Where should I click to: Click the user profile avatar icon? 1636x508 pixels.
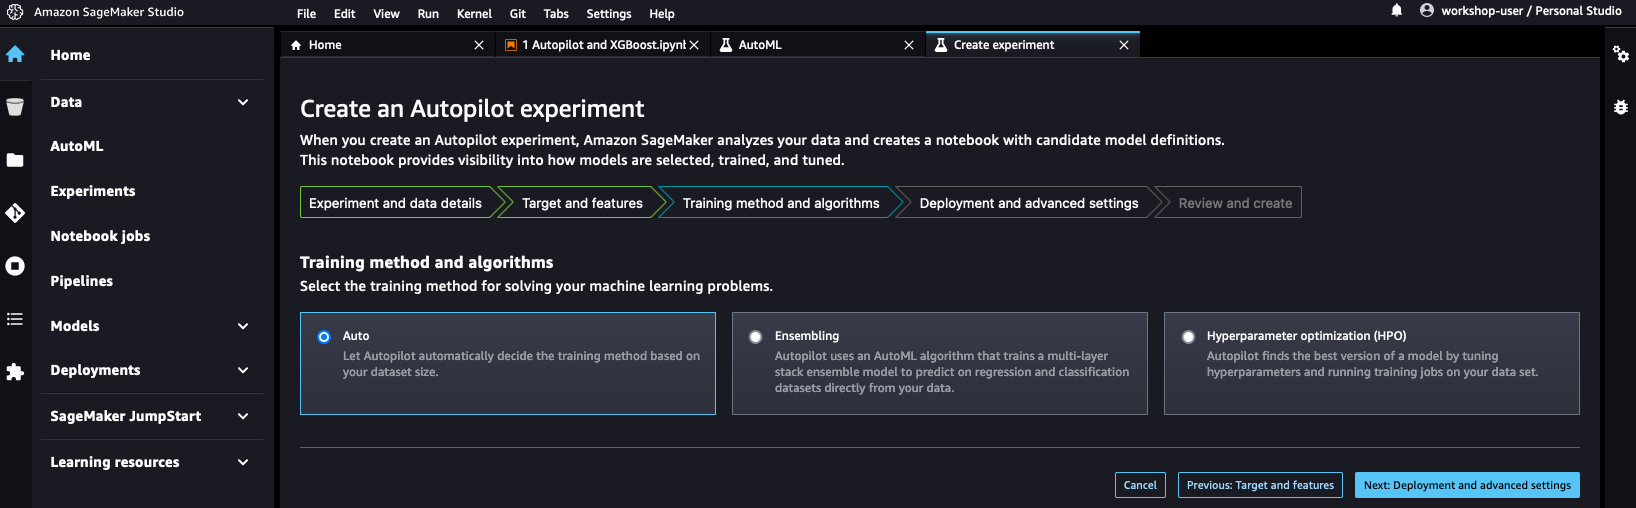tap(1427, 11)
